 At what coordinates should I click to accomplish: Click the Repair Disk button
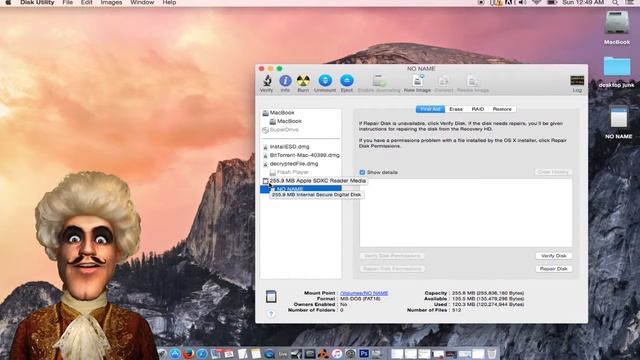tap(553, 269)
